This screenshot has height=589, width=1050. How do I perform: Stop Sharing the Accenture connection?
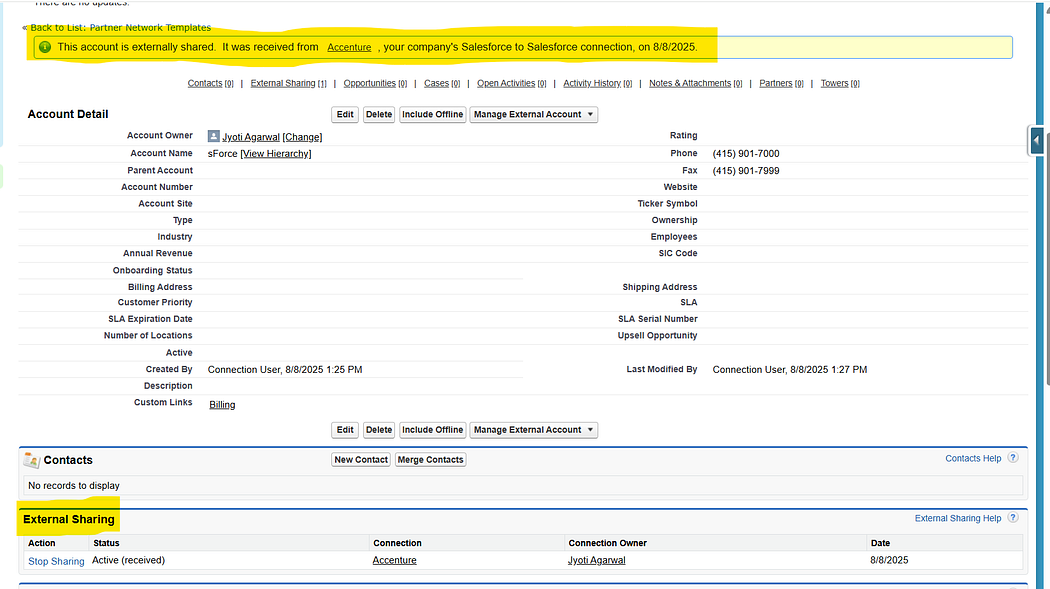56,562
